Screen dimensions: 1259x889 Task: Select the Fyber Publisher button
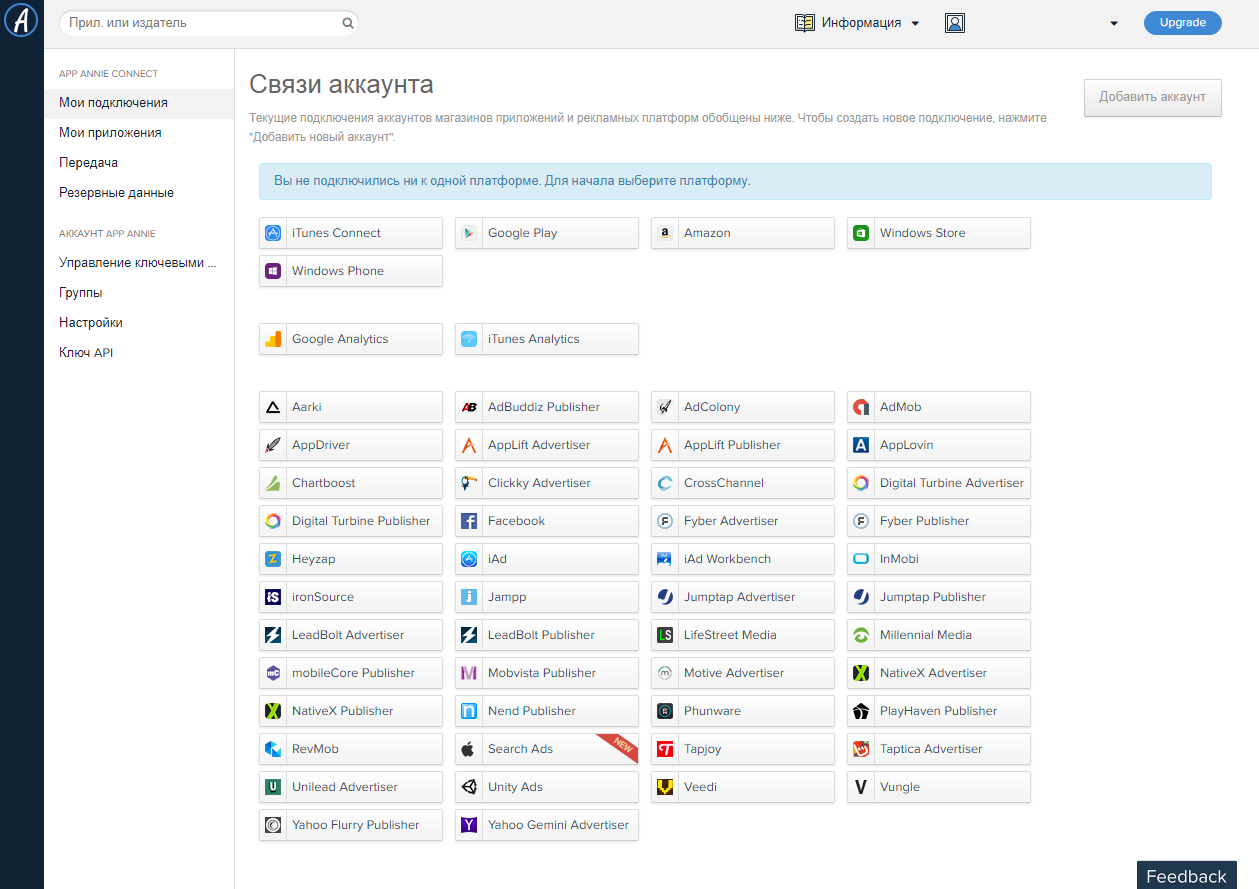[938, 521]
